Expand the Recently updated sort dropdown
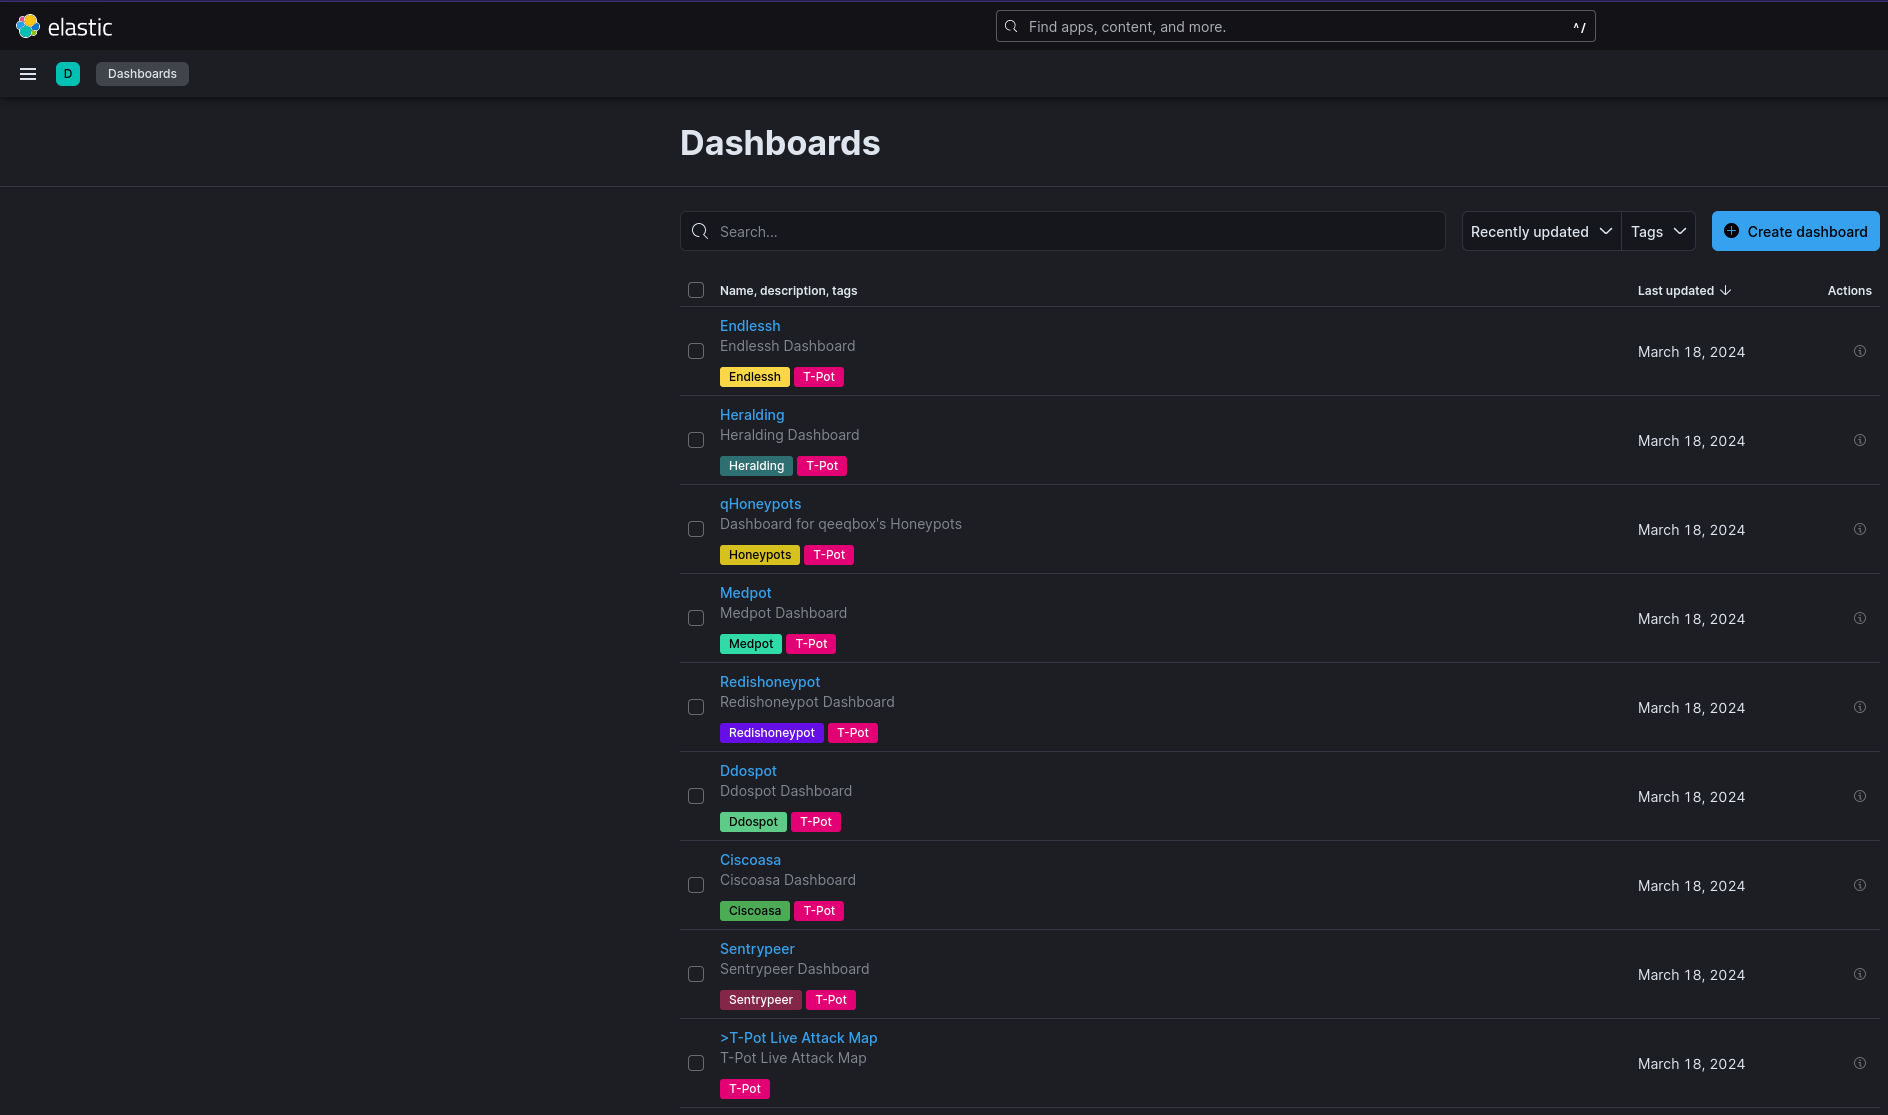This screenshot has height=1115, width=1888. tap(1540, 232)
